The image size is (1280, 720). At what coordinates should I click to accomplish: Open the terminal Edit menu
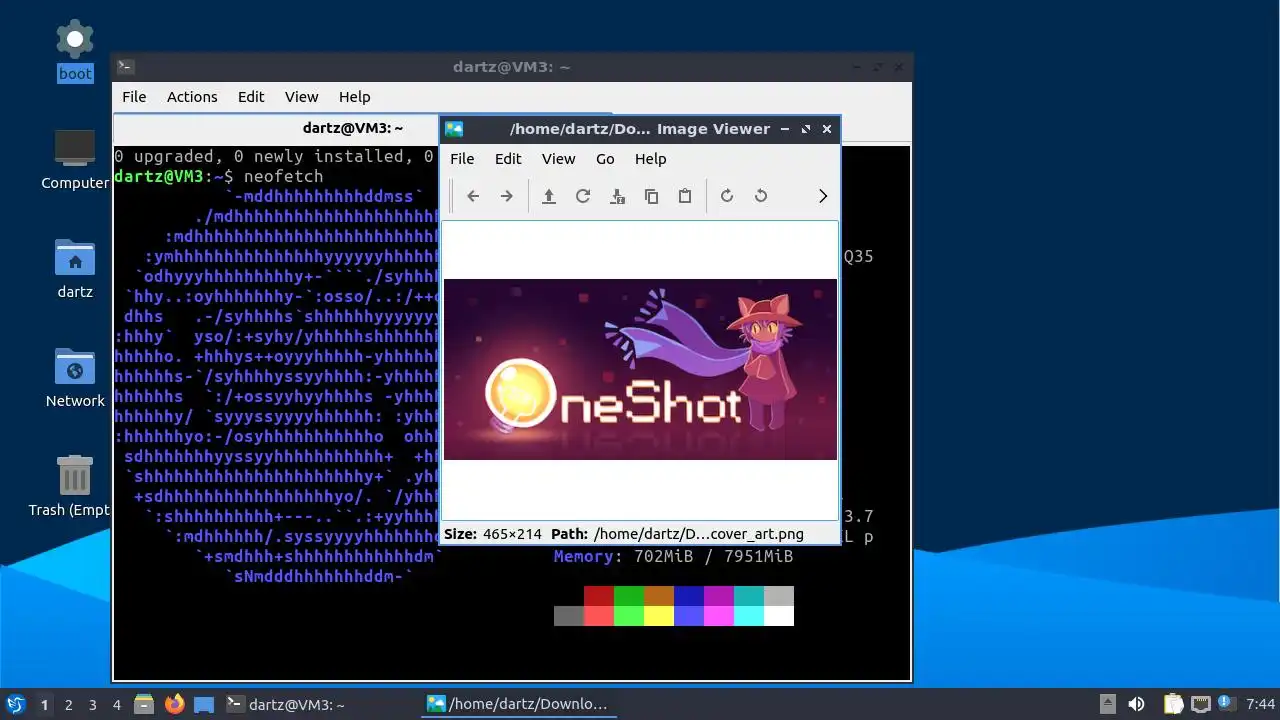coord(251,97)
